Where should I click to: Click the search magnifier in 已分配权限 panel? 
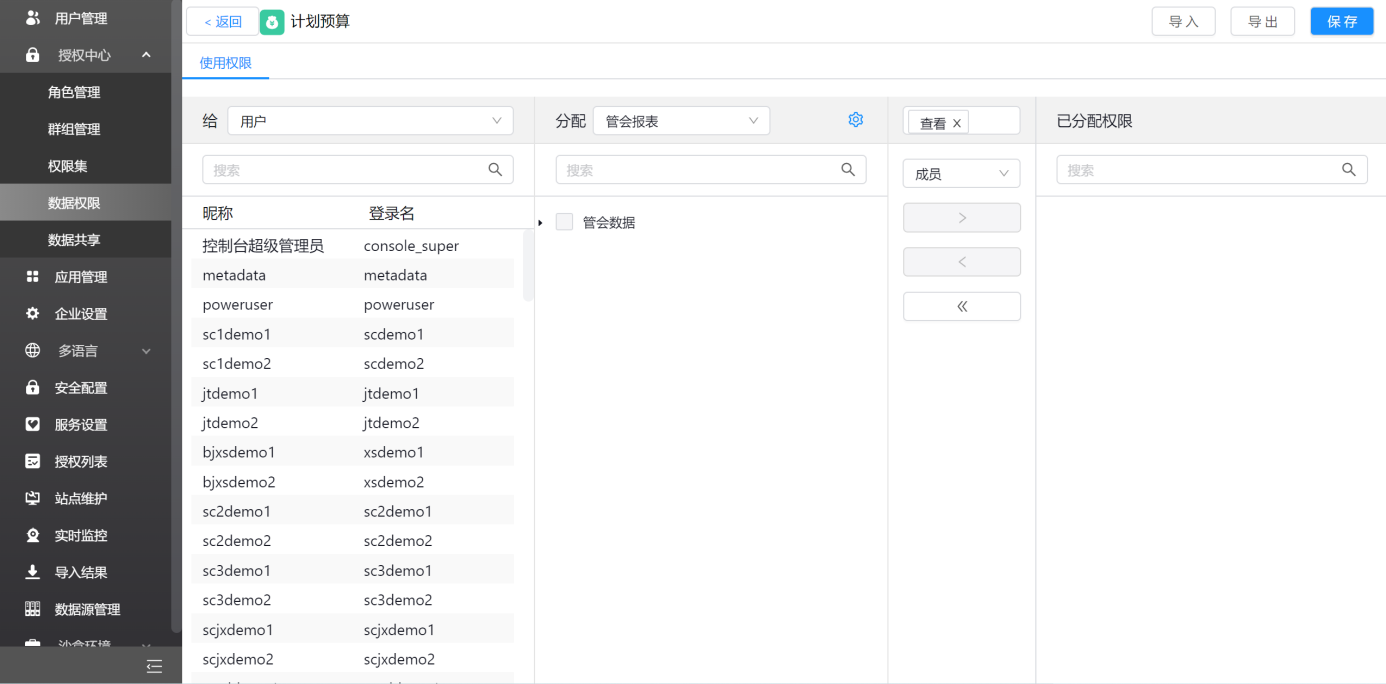click(x=1349, y=170)
